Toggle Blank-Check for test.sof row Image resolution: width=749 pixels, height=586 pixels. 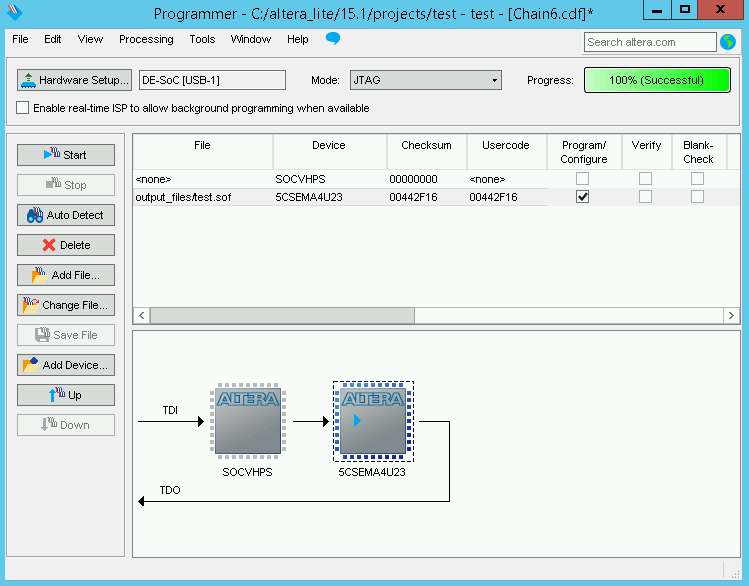click(x=697, y=197)
